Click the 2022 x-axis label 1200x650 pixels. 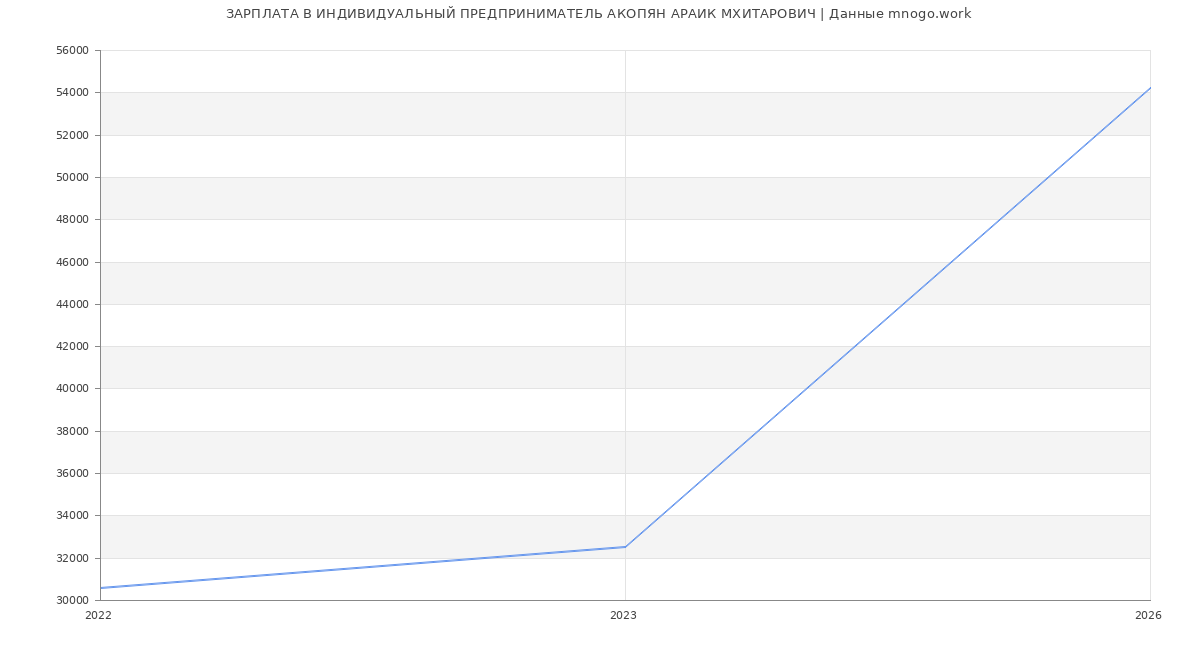pyautogui.click(x=99, y=616)
